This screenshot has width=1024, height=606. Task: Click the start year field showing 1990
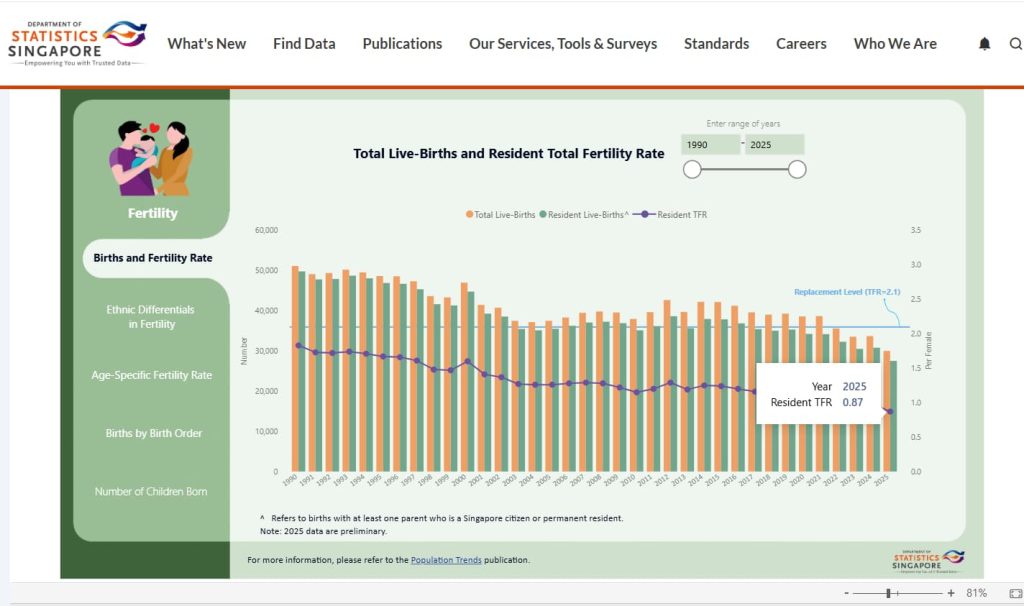(x=709, y=145)
